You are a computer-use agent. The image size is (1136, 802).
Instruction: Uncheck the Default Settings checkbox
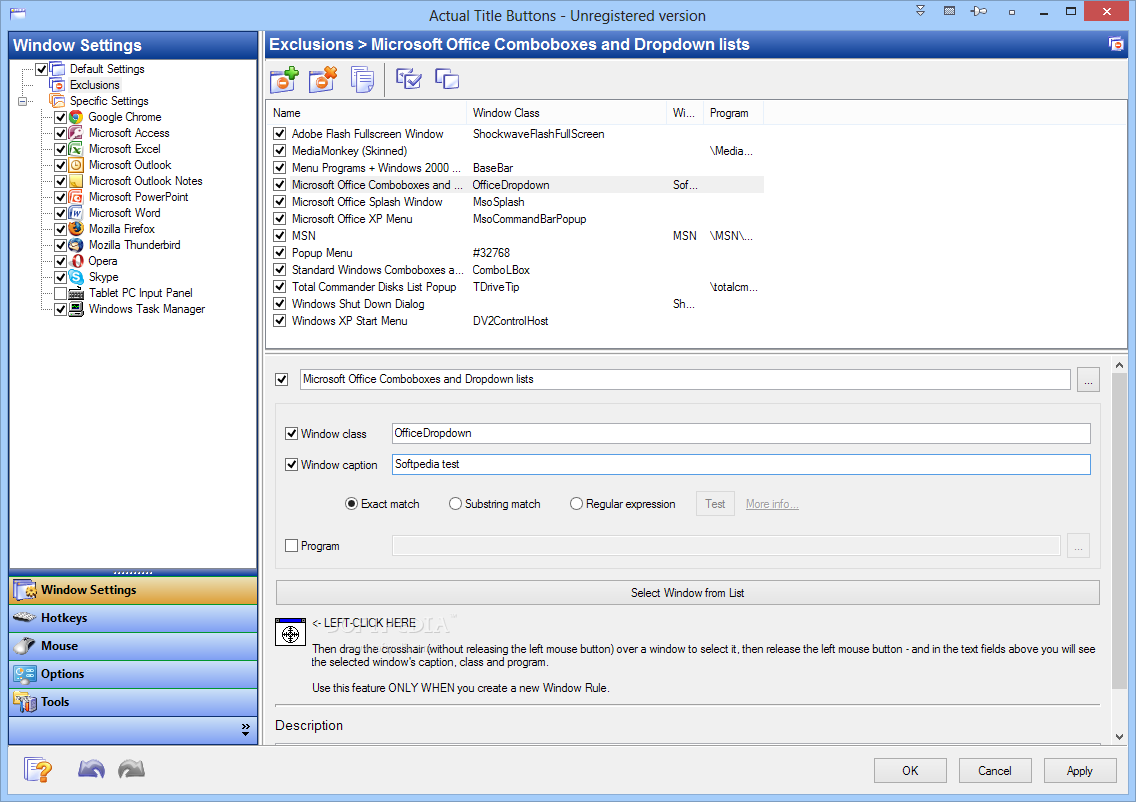41,70
